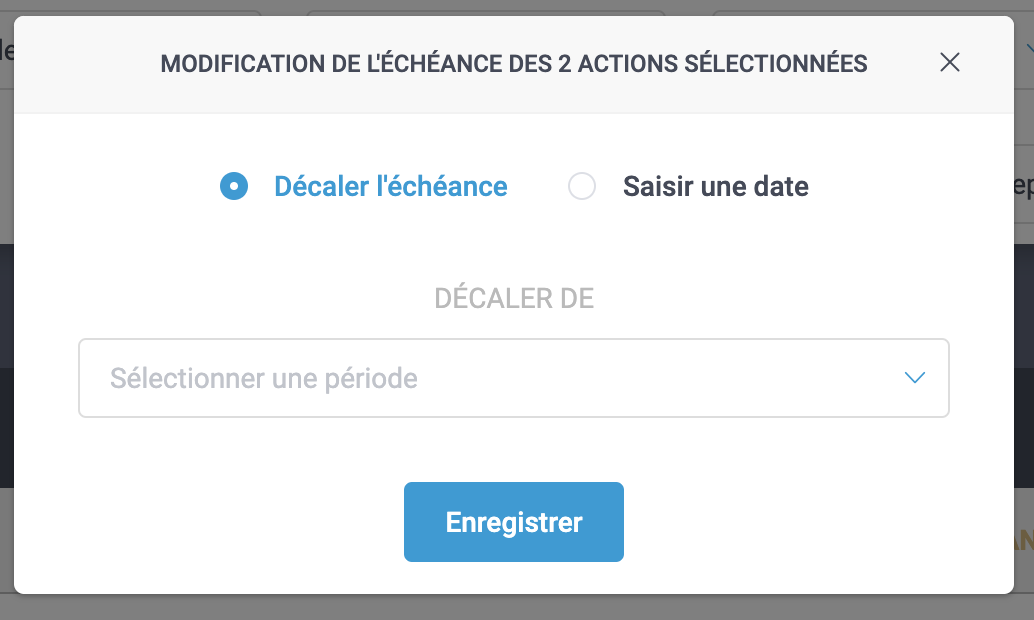Screen dimensions: 1034x620
Task: Select the "Décaler l'échéance" radio button
Action: tap(233, 186)
